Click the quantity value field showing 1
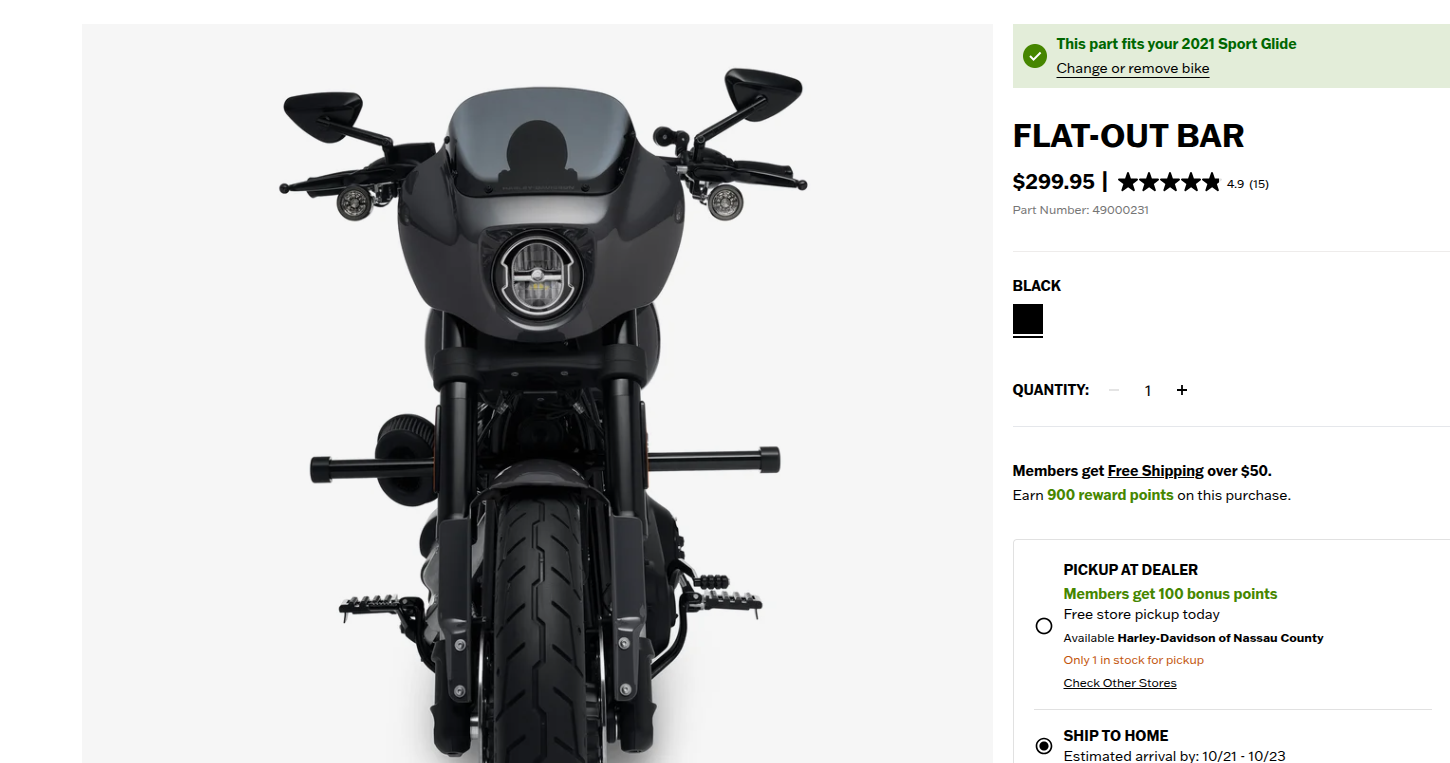Screen dimensions: 1450x763 1148,391
